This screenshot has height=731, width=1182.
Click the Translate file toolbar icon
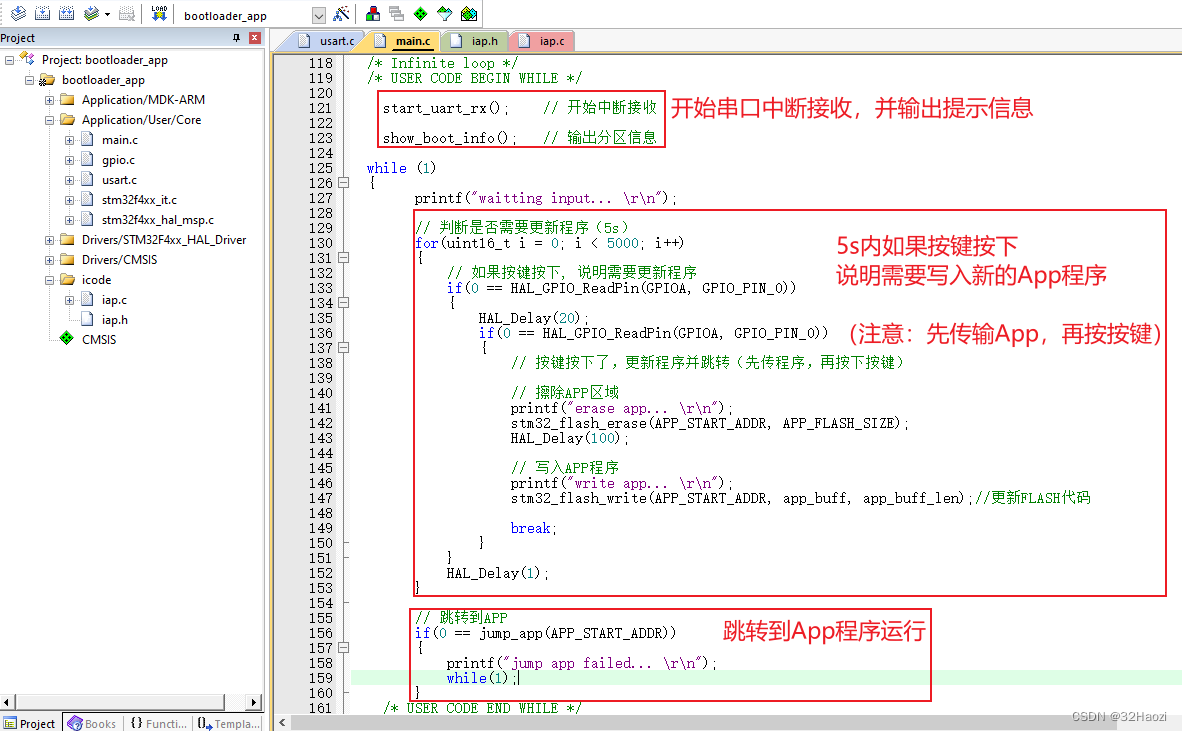coord(18,14)
